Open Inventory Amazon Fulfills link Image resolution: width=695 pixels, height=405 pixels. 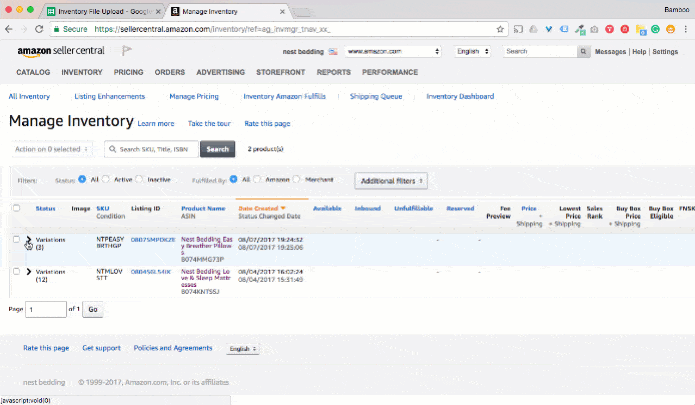(x=285, y=96)
